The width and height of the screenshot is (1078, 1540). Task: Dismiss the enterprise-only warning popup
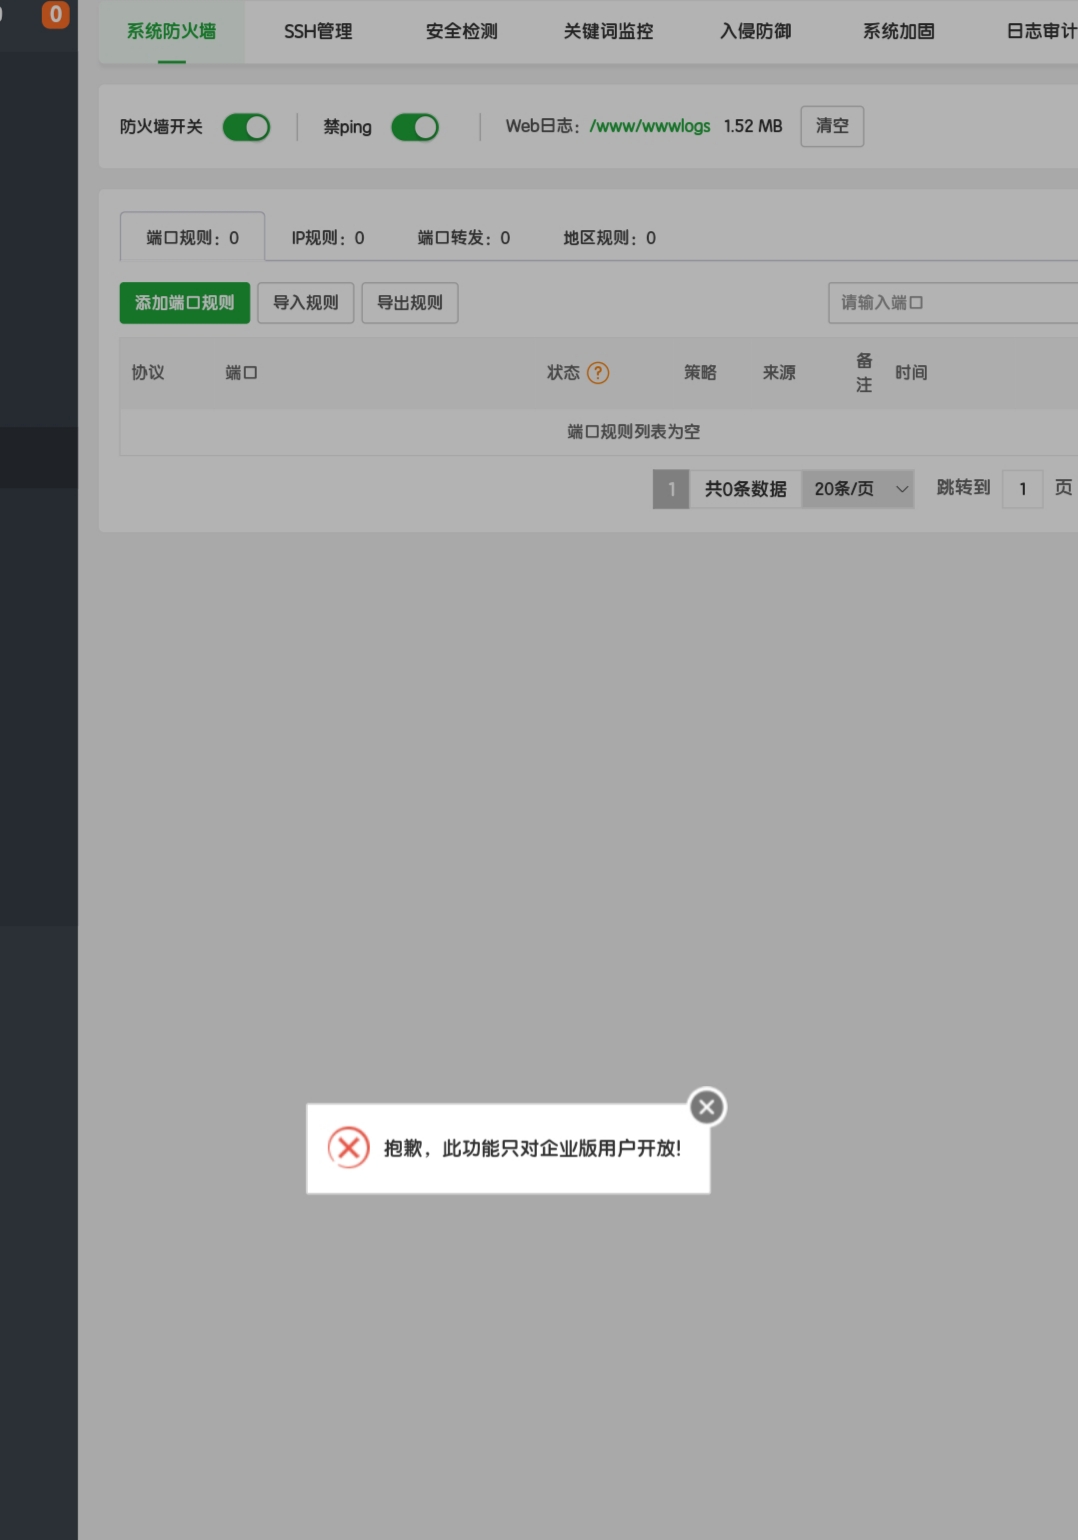pos(707,1107)
